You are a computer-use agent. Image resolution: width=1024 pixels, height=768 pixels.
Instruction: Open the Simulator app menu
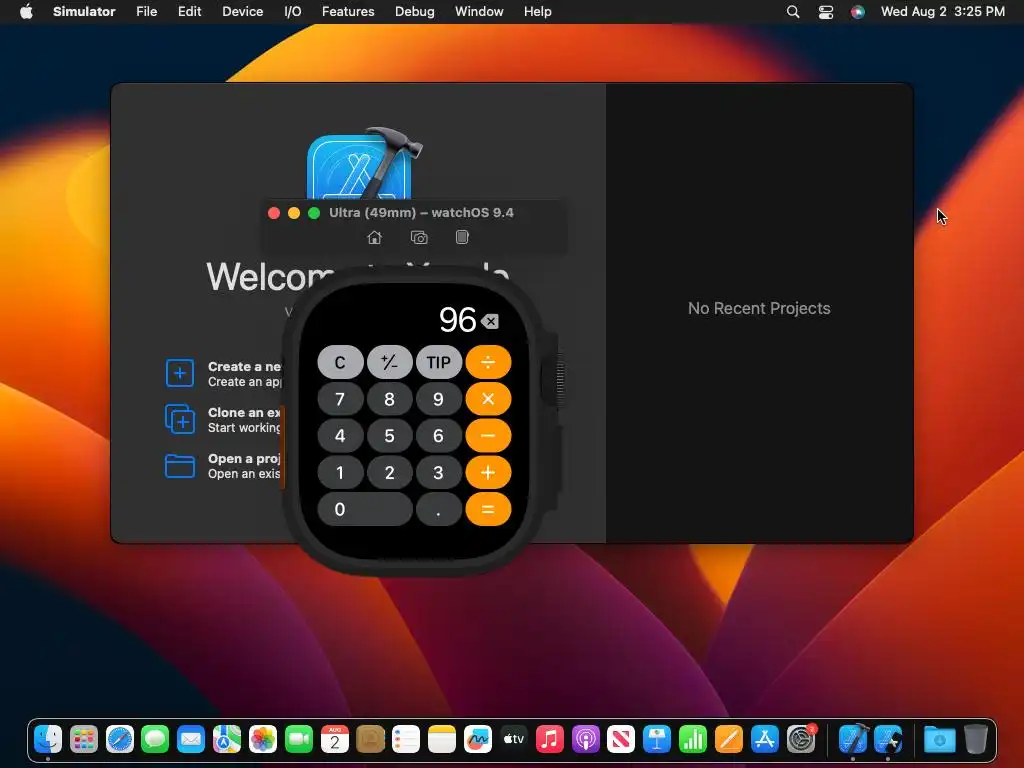pos(84,12)
